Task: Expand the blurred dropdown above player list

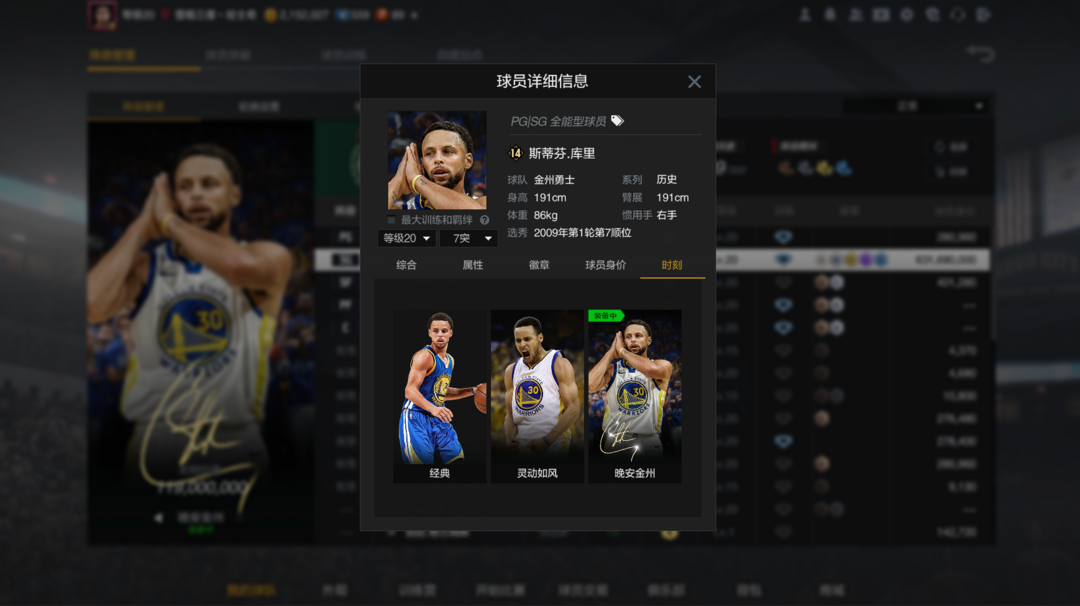Action: 916,106
